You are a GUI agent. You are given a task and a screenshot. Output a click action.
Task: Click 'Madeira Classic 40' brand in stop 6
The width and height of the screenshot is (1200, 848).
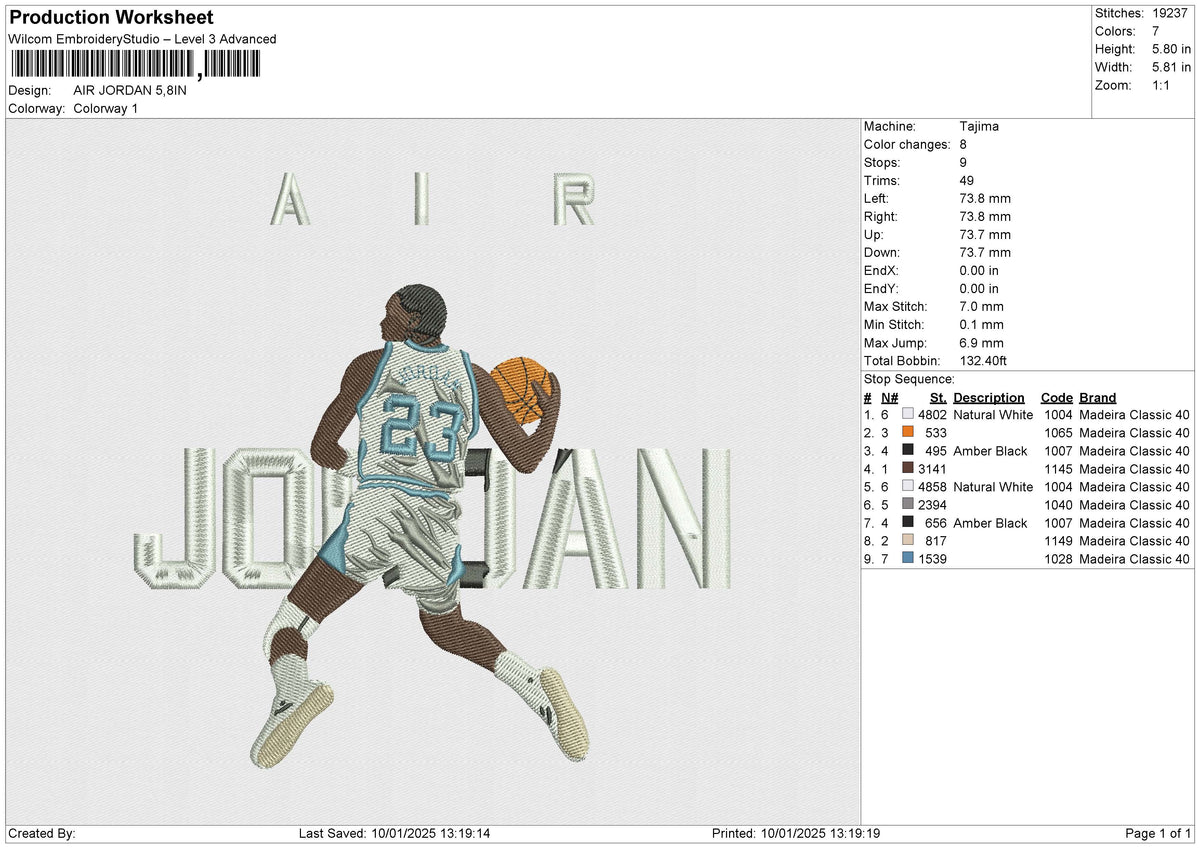[1135, 504]
